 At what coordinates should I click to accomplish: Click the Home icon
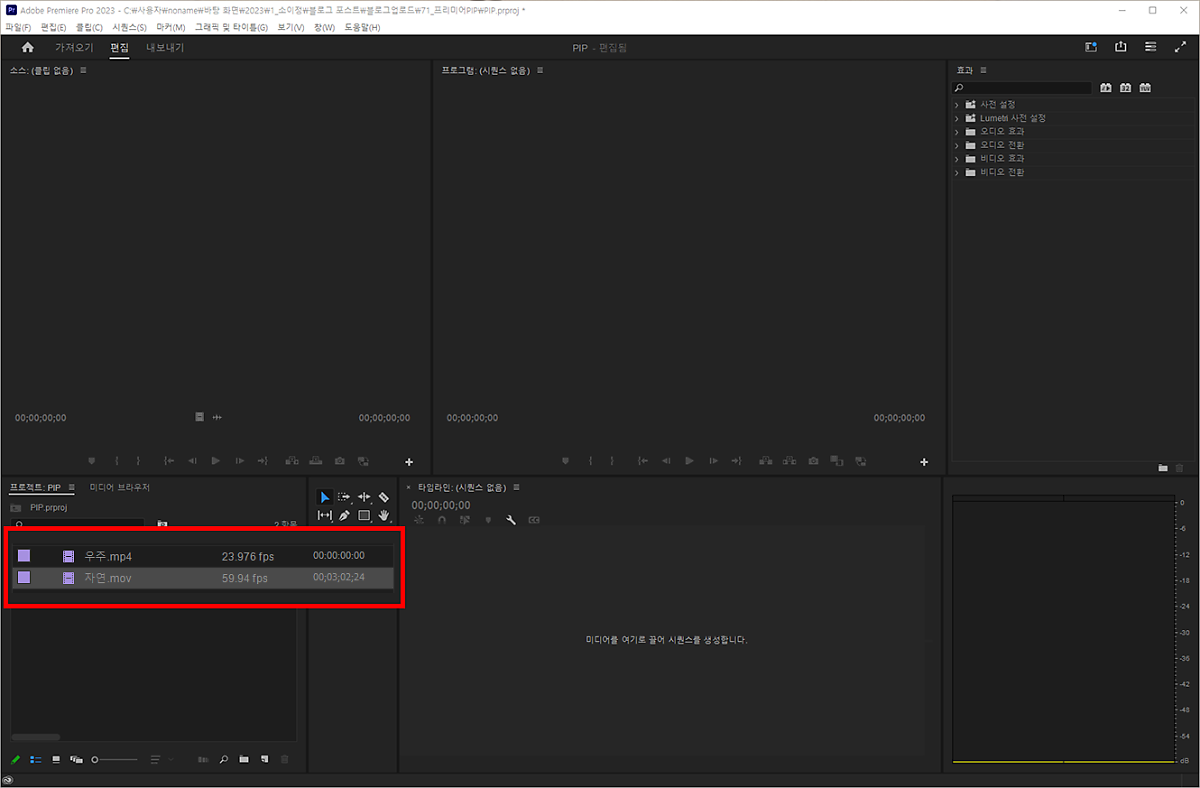(27, 47)
